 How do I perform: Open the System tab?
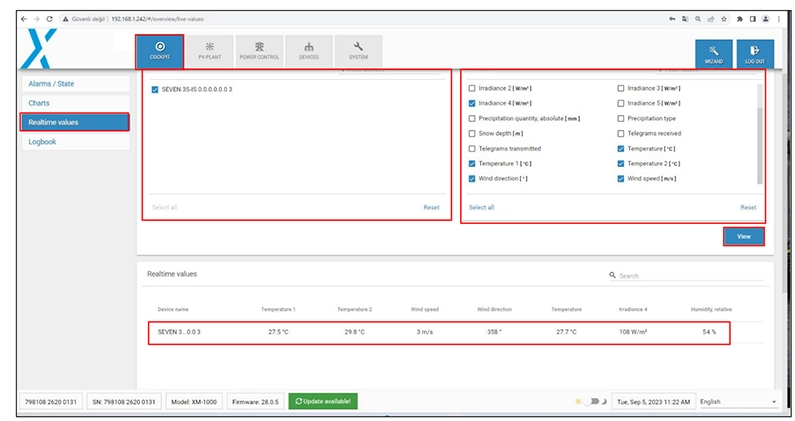point(358,52)
